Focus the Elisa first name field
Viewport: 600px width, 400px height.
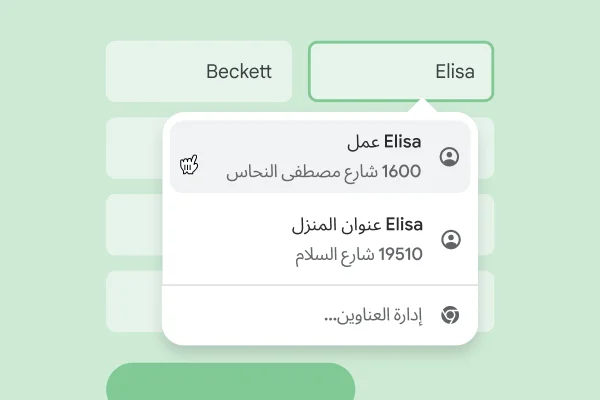tap(400, 71)
